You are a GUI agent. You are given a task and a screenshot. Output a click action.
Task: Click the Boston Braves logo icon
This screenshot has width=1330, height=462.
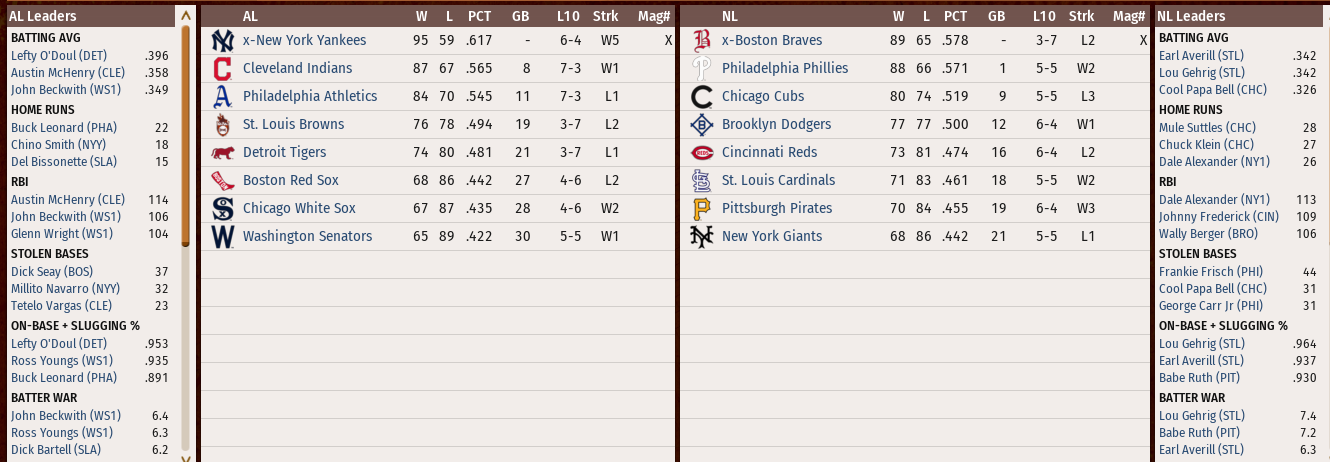702,41
